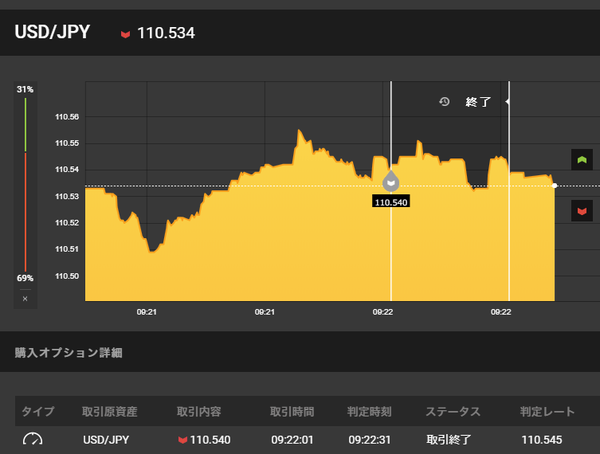The height and width of the screenshot is (454, 600).
Task: Click the speedometer type icon in the table row
Action: click(x=33, y=439)
